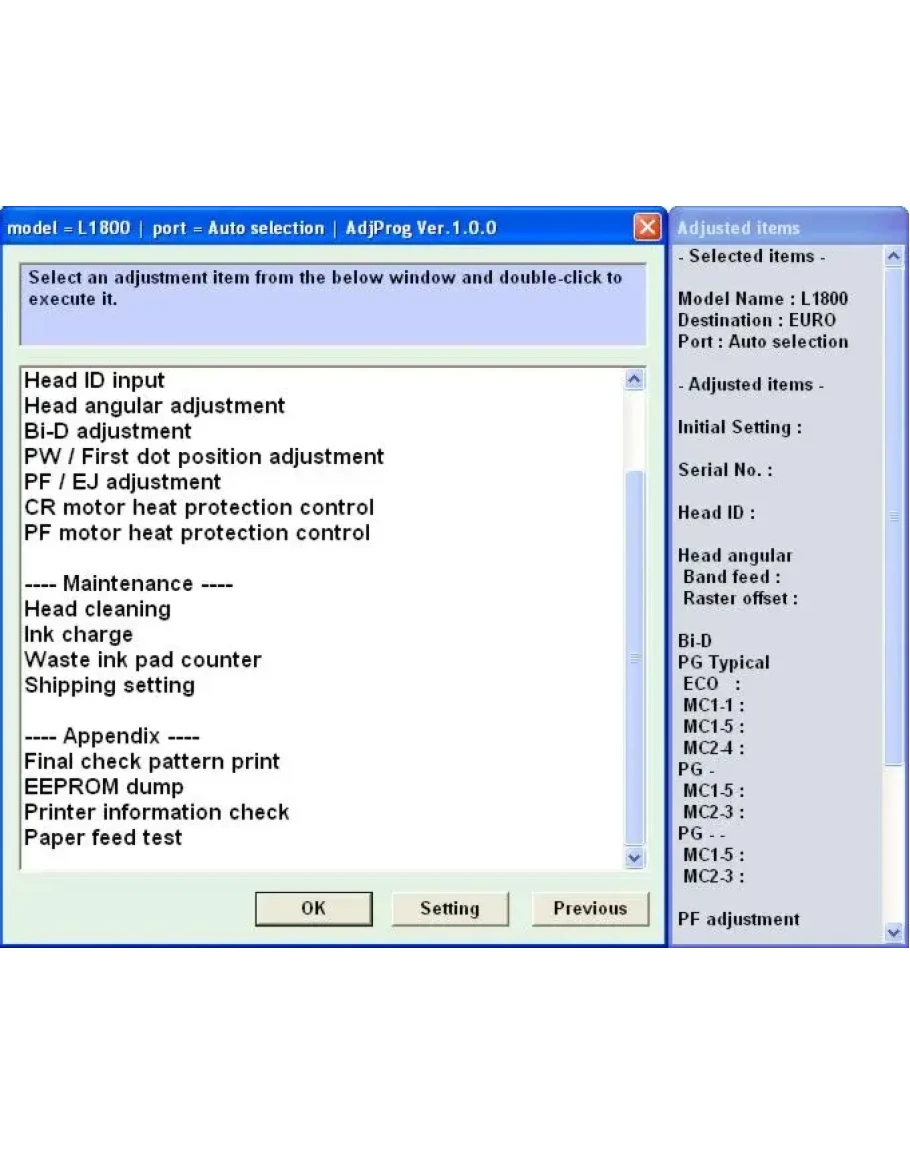
Task: Pick PW / First dot position adjustment
Action: (204, 457)
